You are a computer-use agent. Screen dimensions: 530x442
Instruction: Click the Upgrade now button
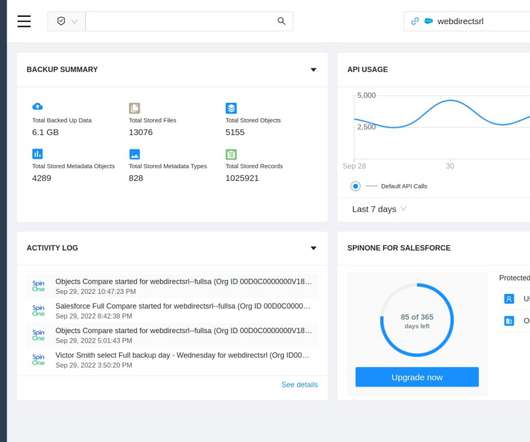(x=417, y=377)
